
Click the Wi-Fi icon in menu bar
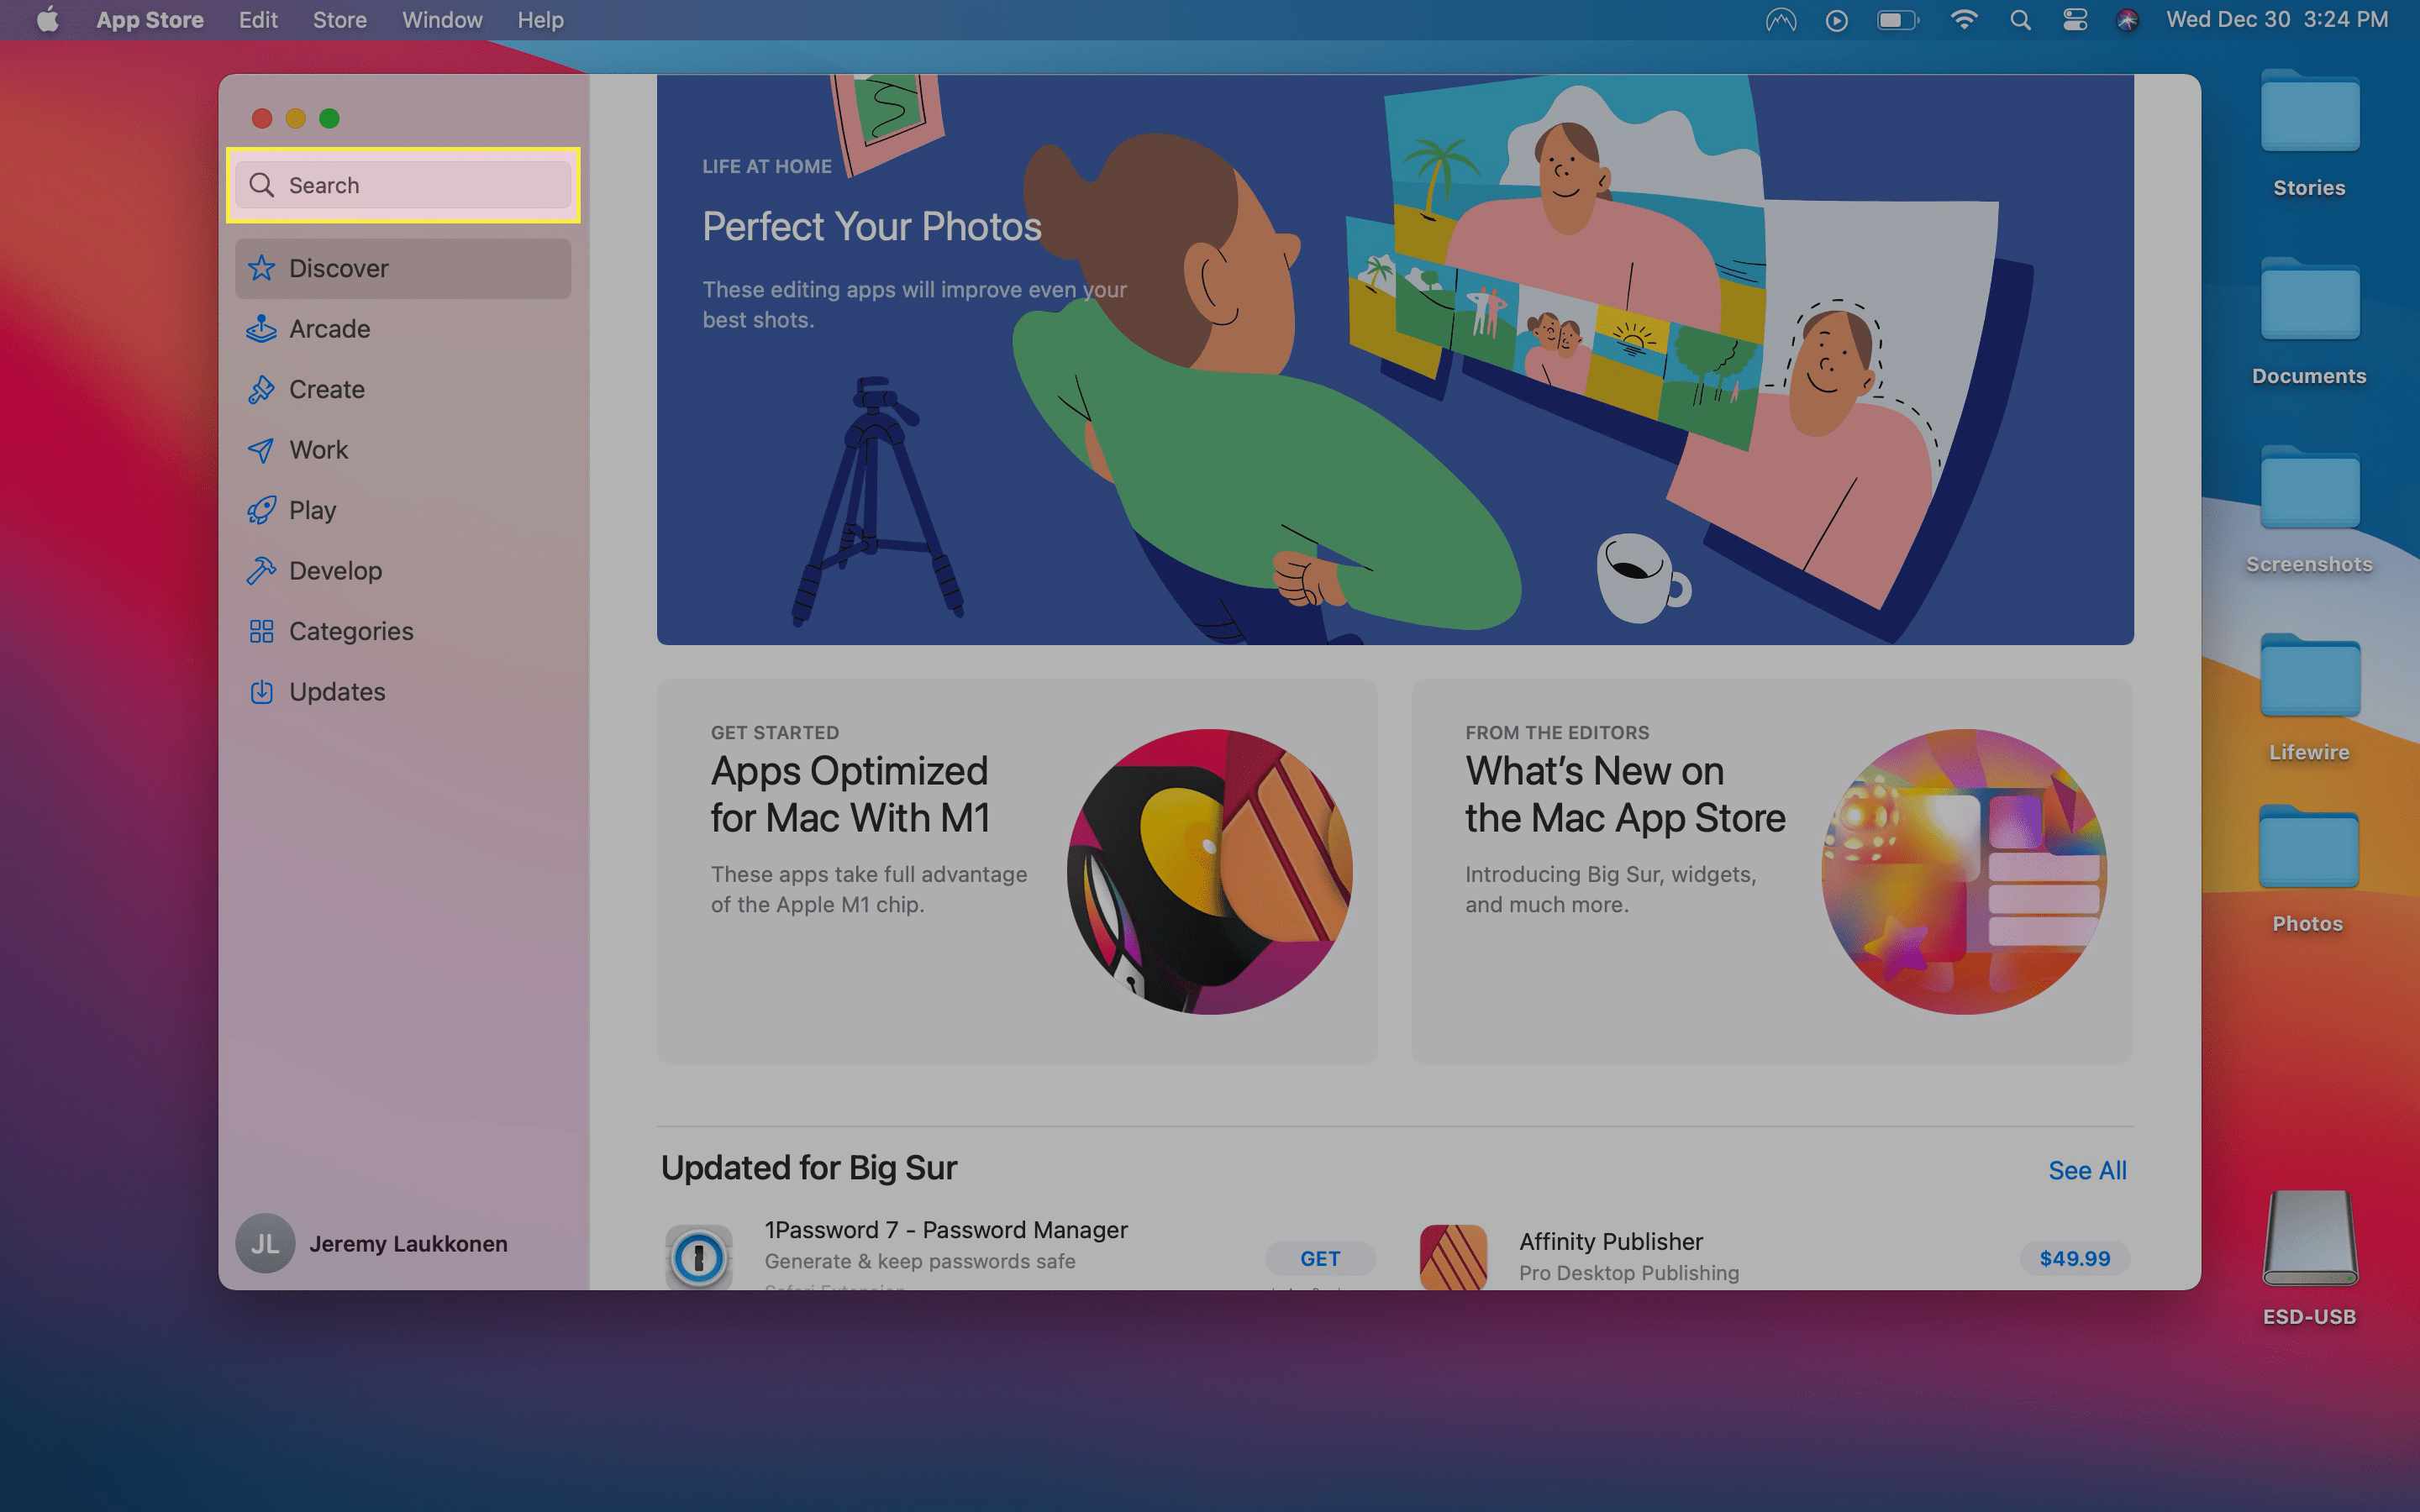pos(1964,19)
